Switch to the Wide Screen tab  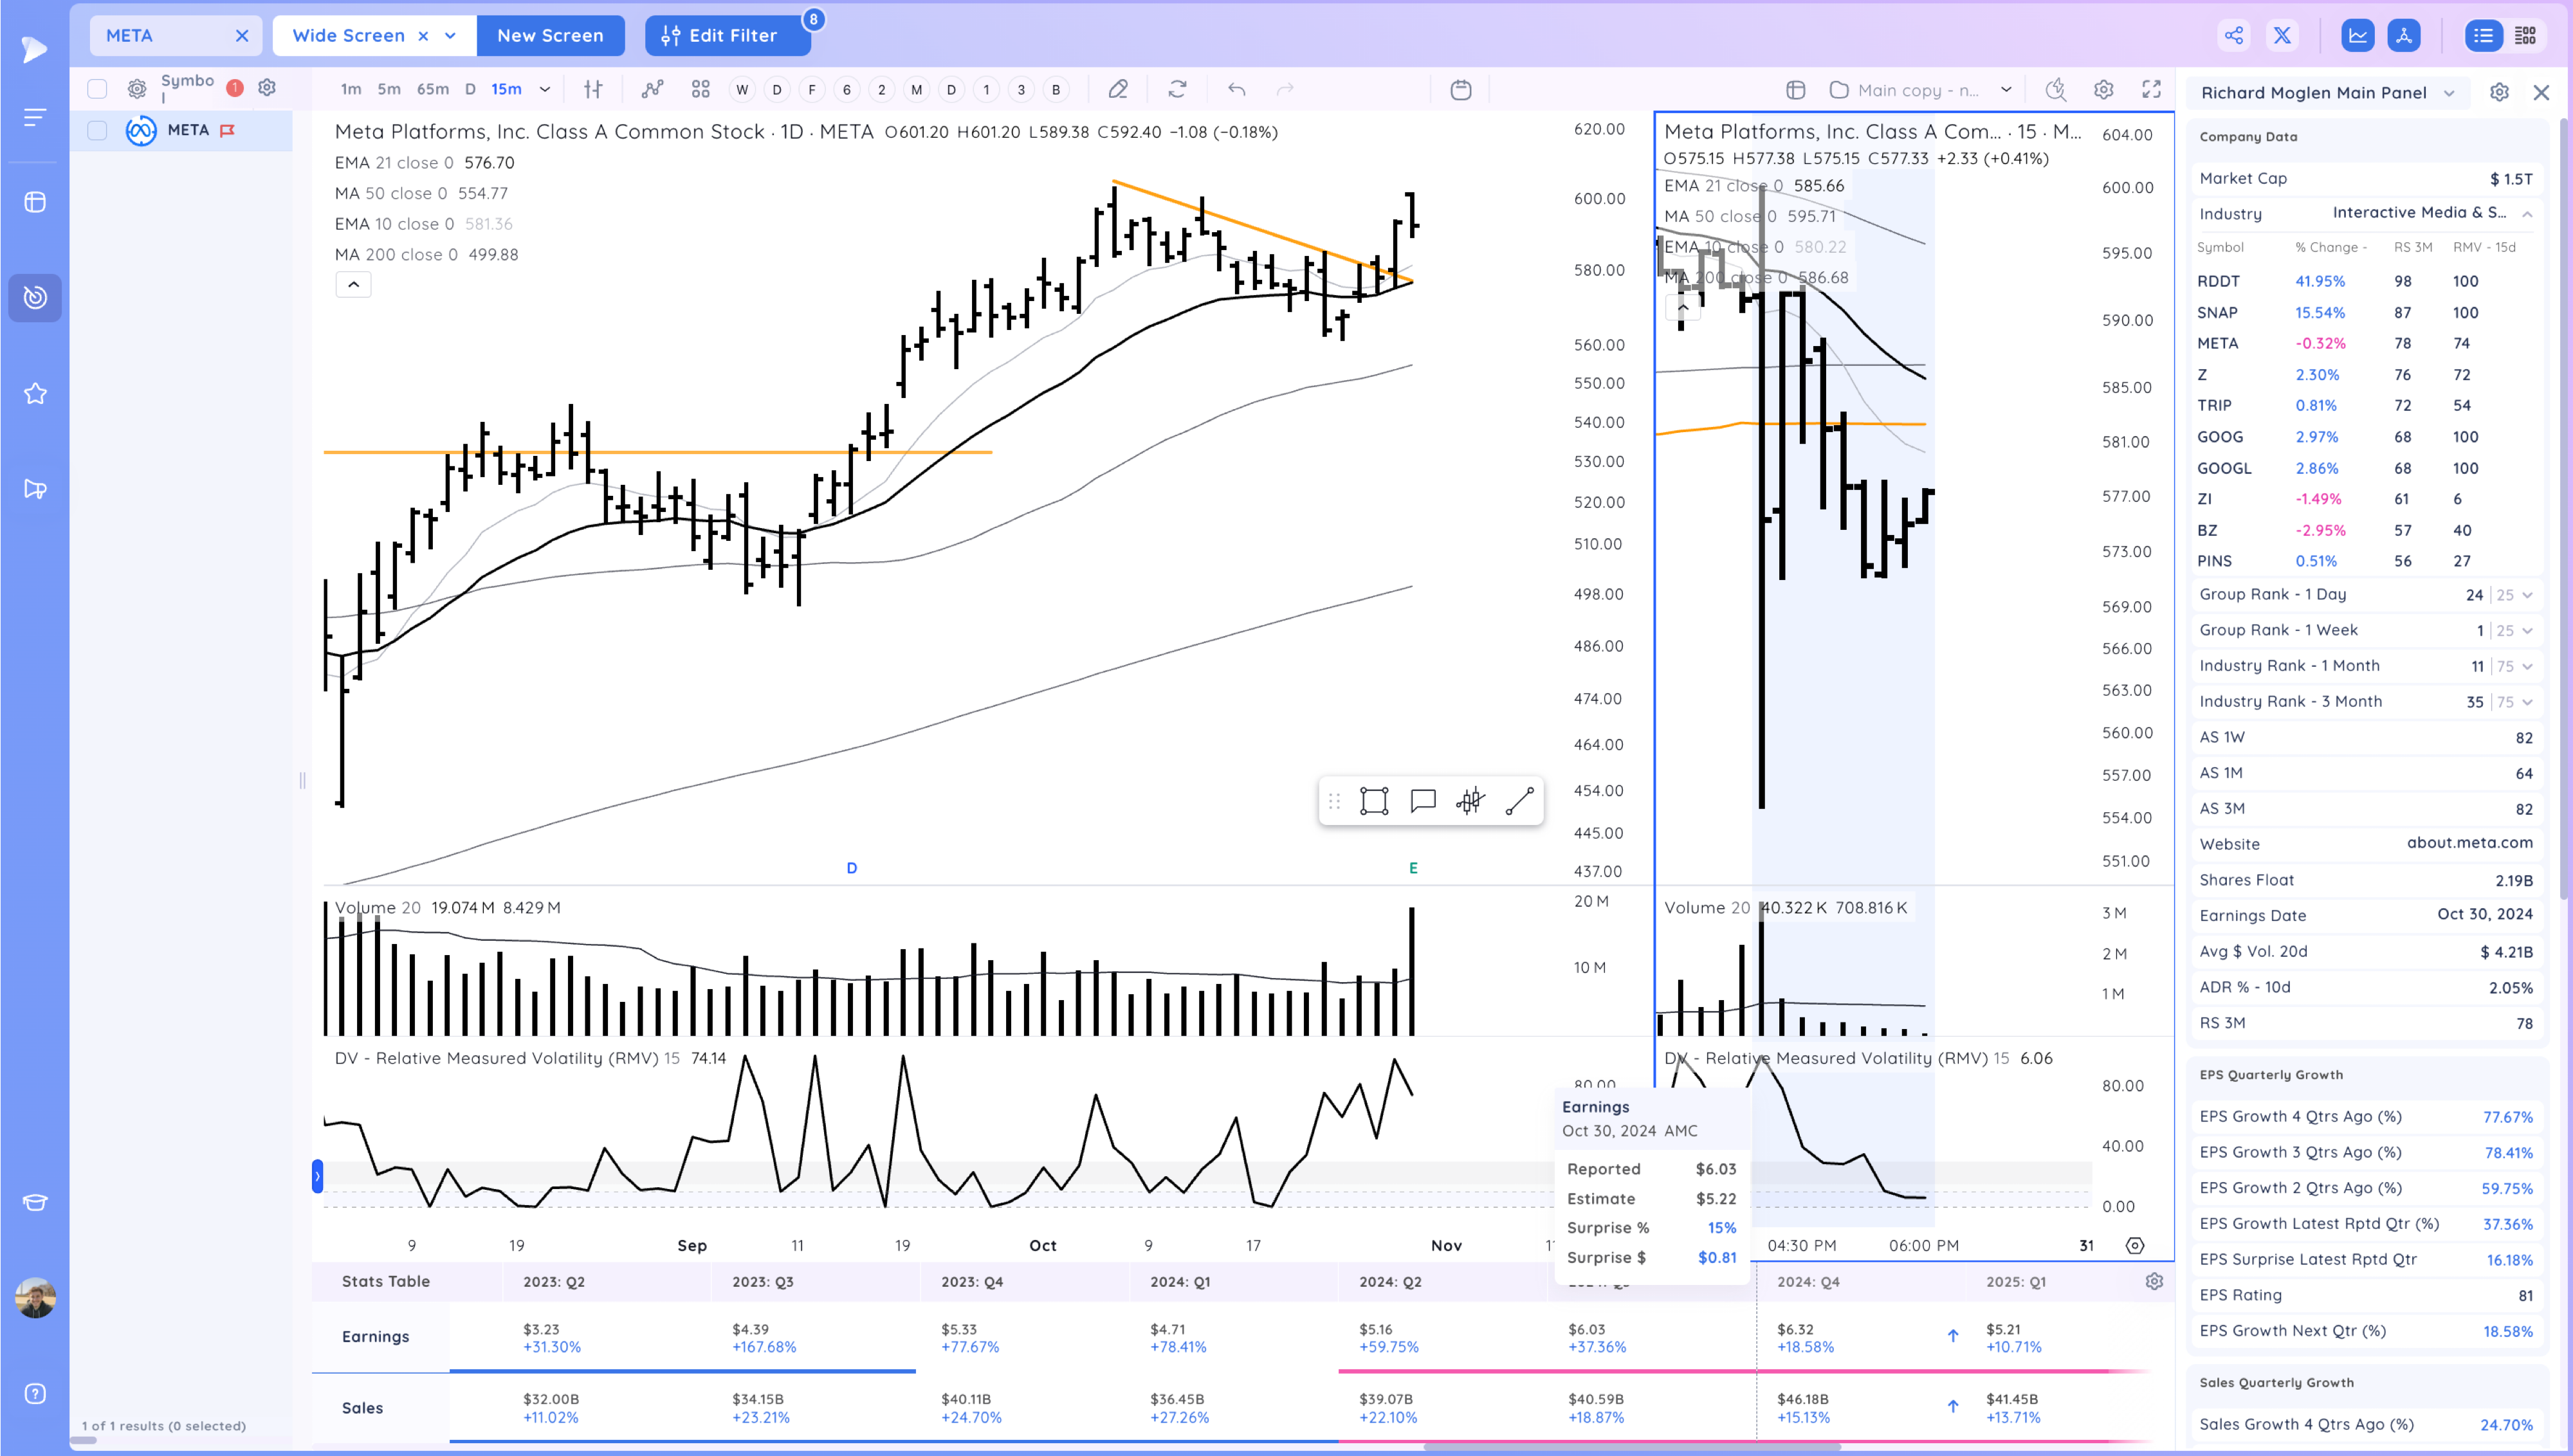point(348,36)
